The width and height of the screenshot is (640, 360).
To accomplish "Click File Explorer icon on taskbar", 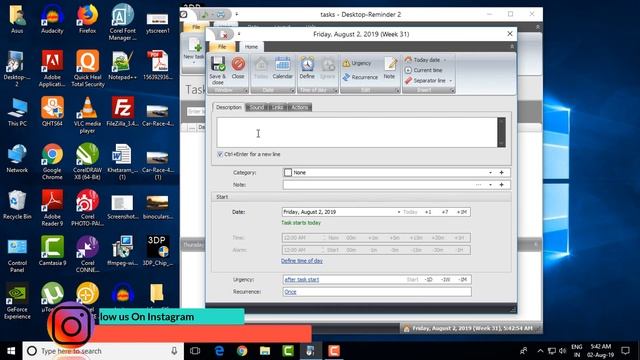I will [265, 351].
